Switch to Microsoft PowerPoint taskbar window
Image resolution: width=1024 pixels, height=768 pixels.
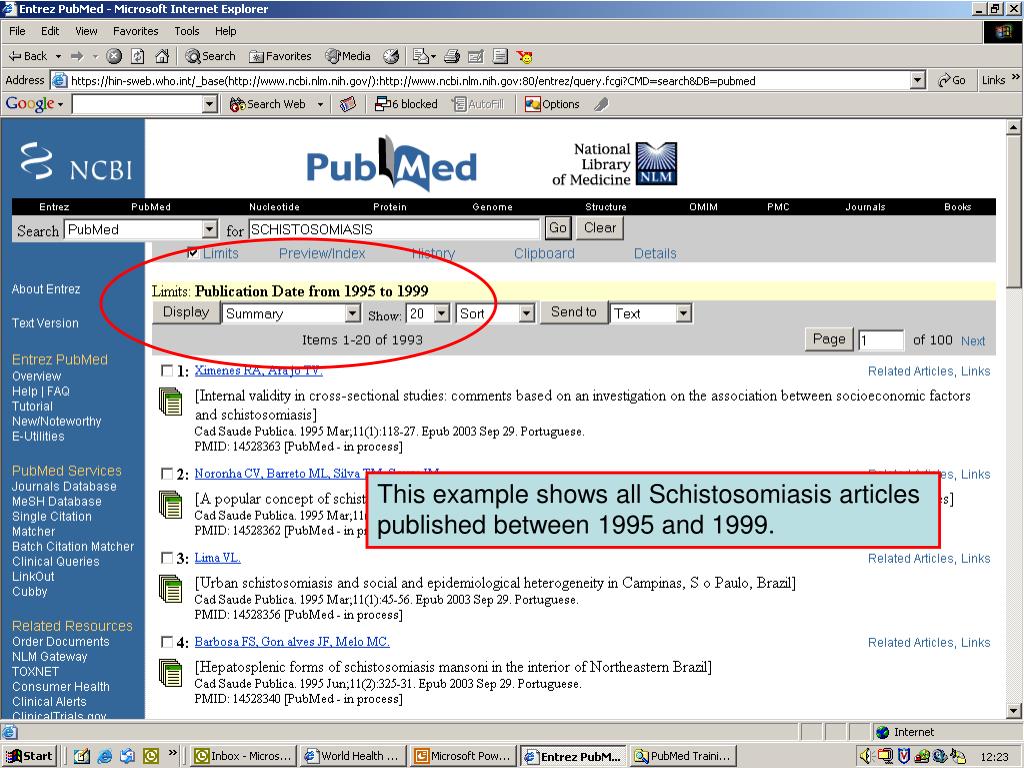(x=463, y=756)
